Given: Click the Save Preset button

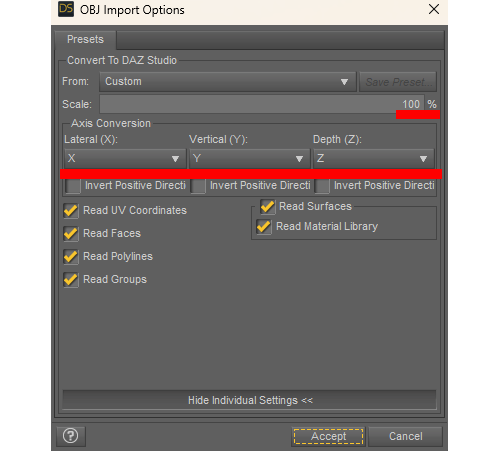Looking at the screenshot, I should (x=398, y=82).
